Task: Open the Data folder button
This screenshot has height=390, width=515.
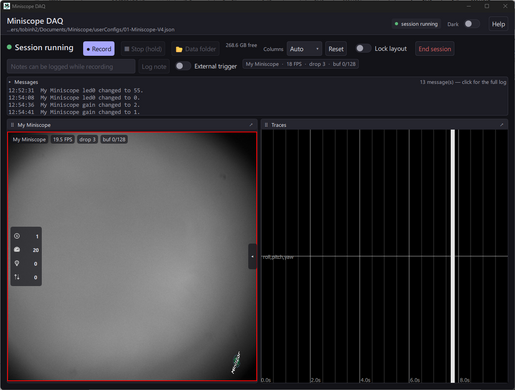Action: (195, 49)
